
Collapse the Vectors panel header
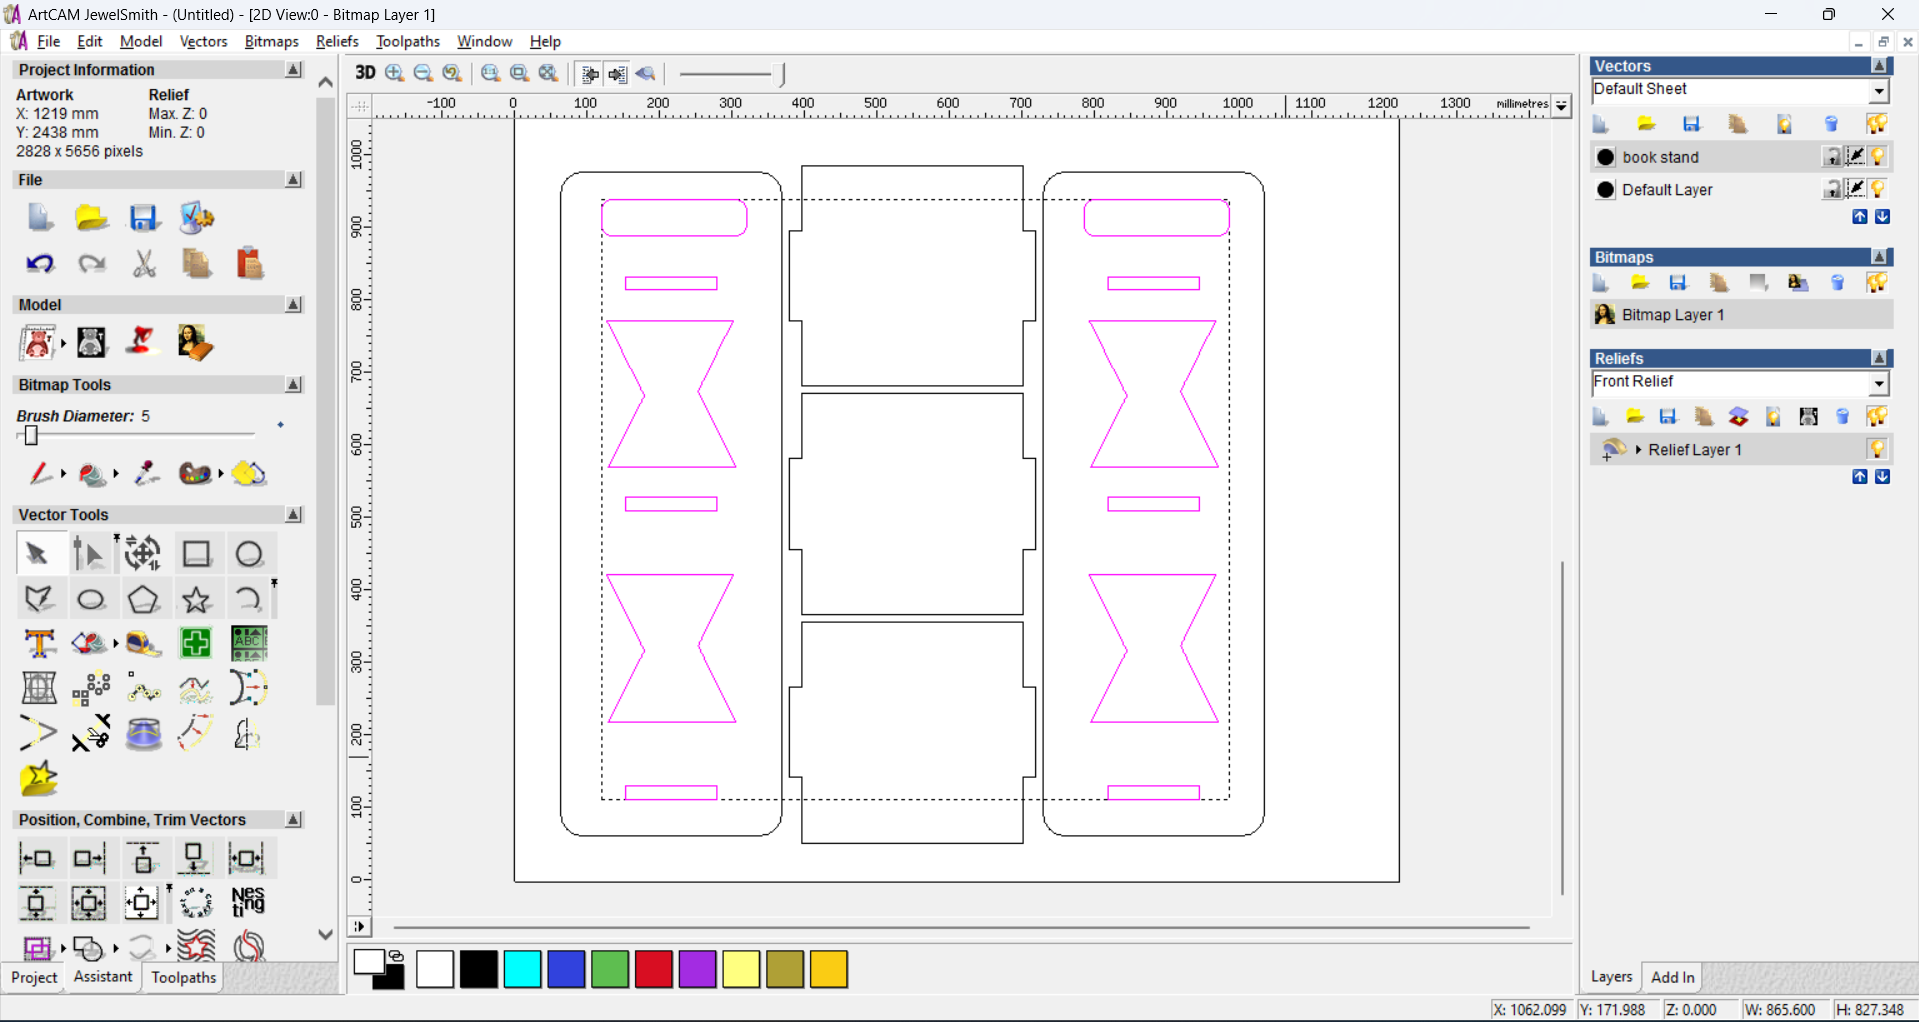coord(1880,66)
